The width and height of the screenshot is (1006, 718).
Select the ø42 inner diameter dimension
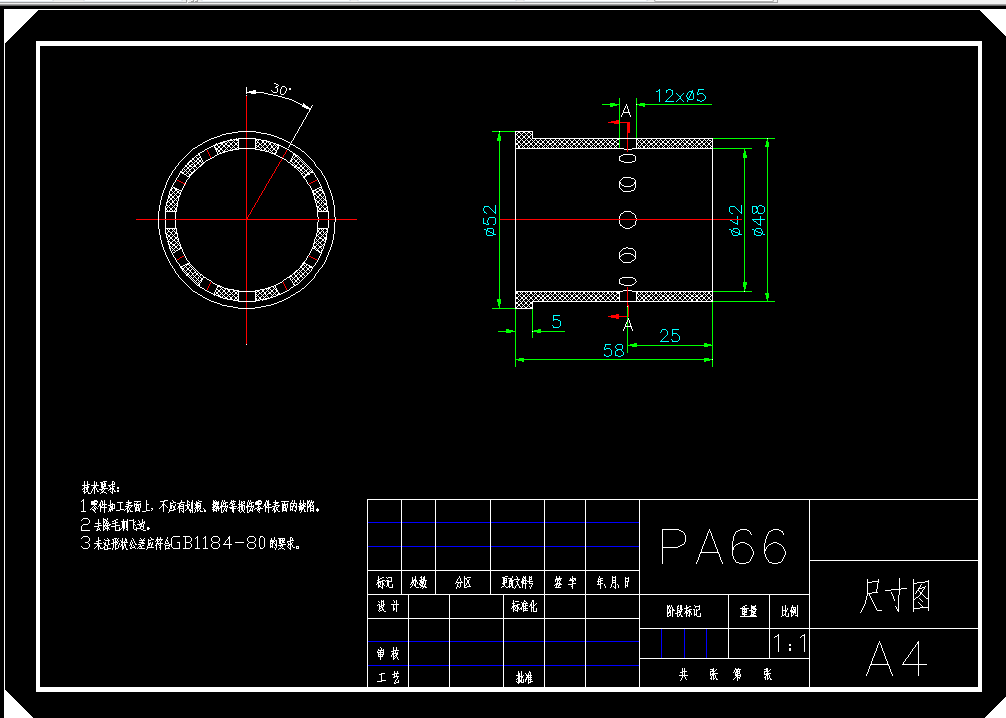[736, 220]
